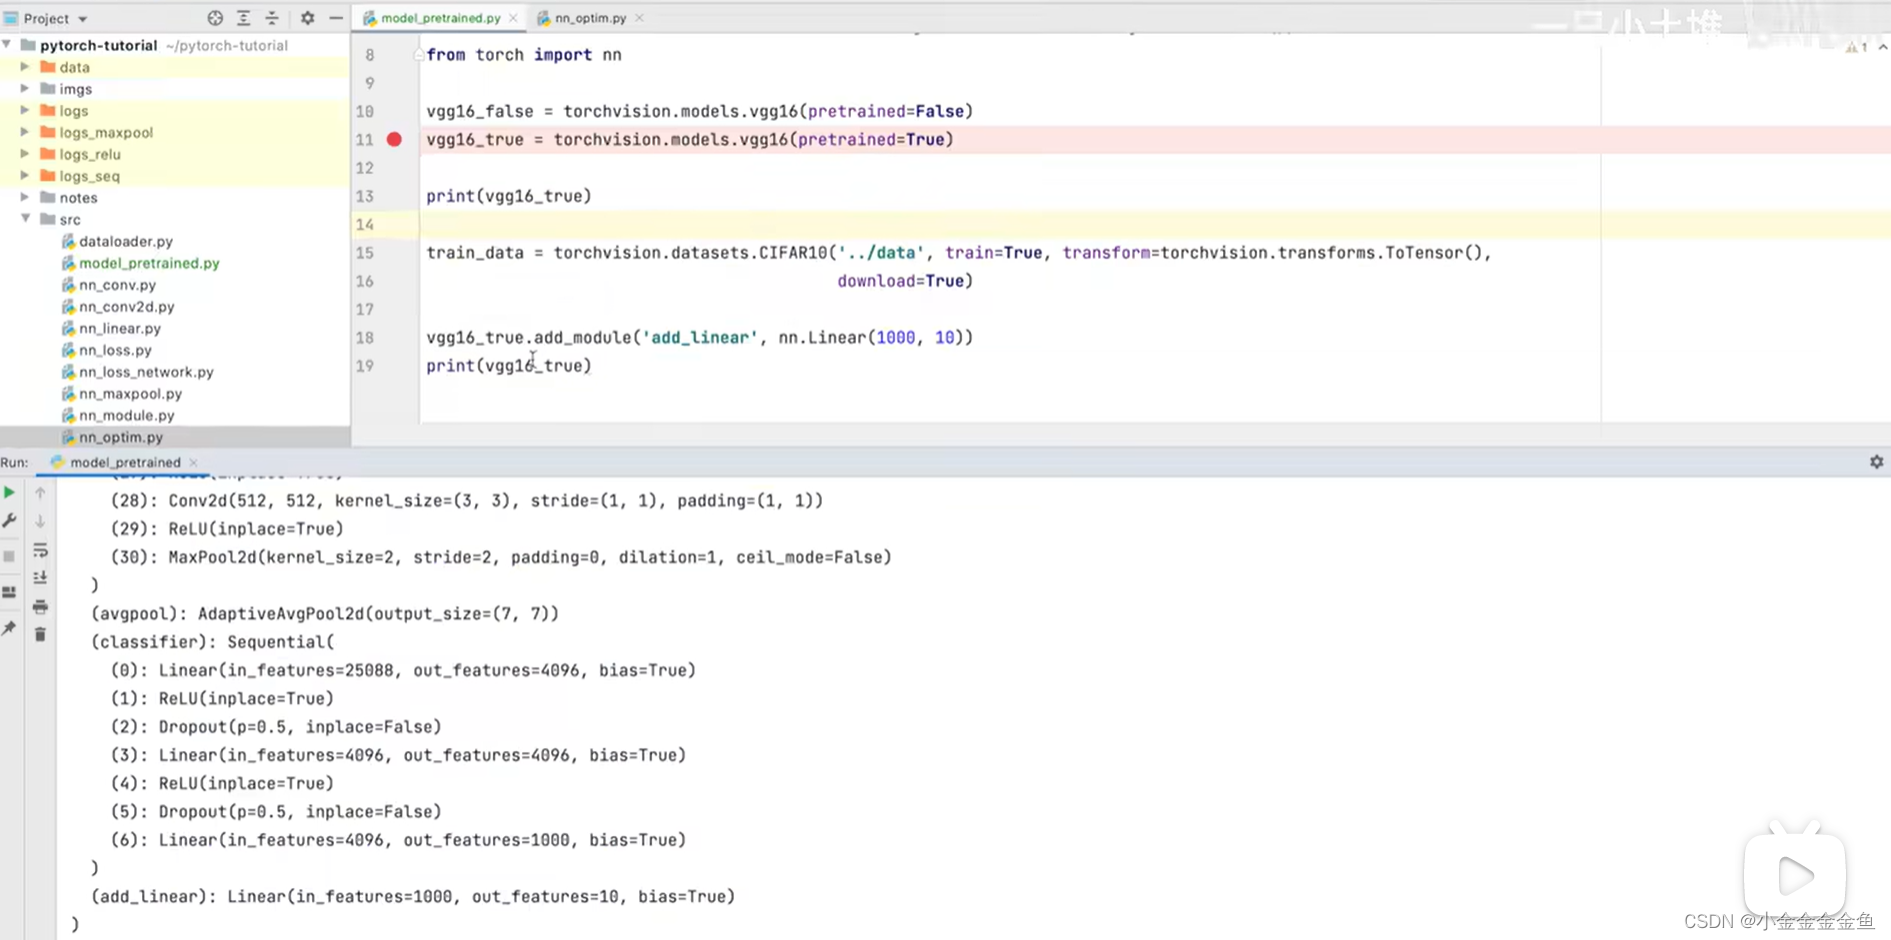Click the Restore Layout icon in Run panel

click(x=9, y=592)
